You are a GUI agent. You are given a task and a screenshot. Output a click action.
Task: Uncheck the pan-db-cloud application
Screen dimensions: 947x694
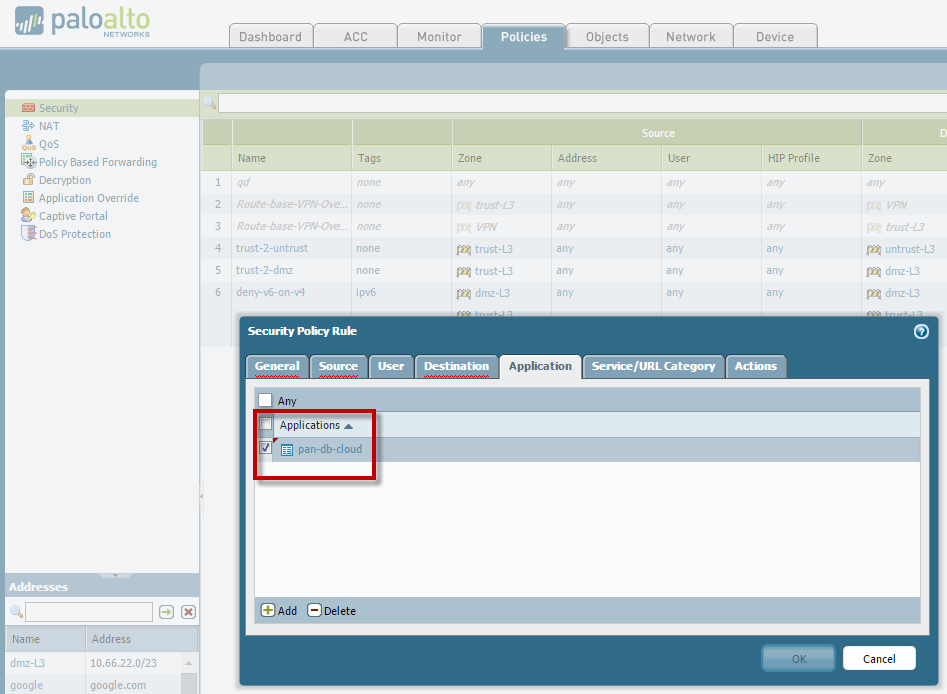(x=264, y=447)
